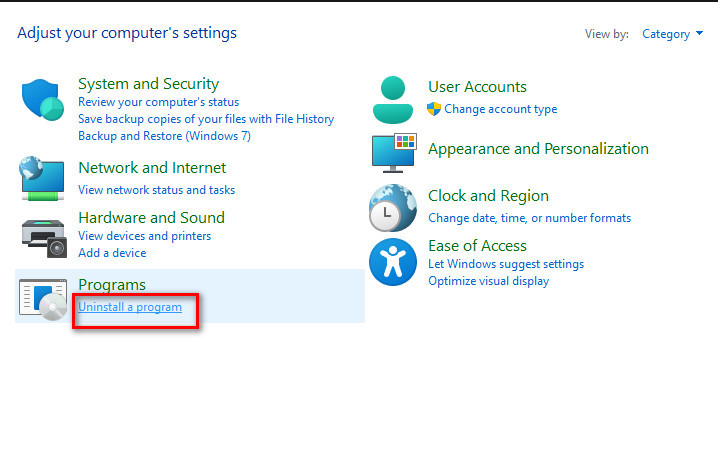Open Review your computer's status
The image size is (718, 470).
click(x=158, y=102)
